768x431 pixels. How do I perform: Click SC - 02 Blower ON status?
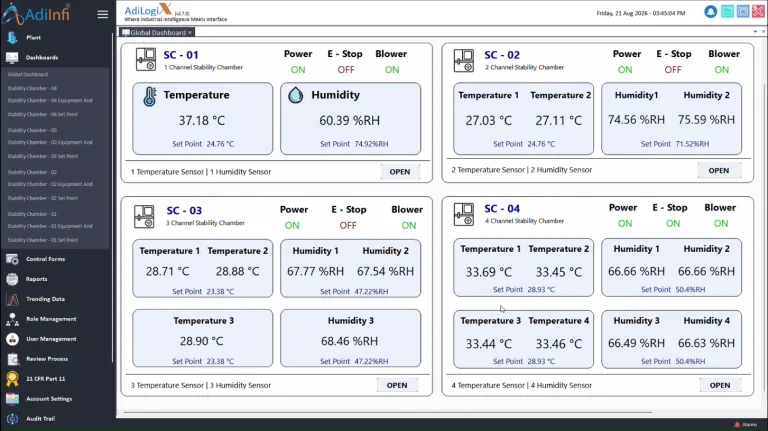721,70
